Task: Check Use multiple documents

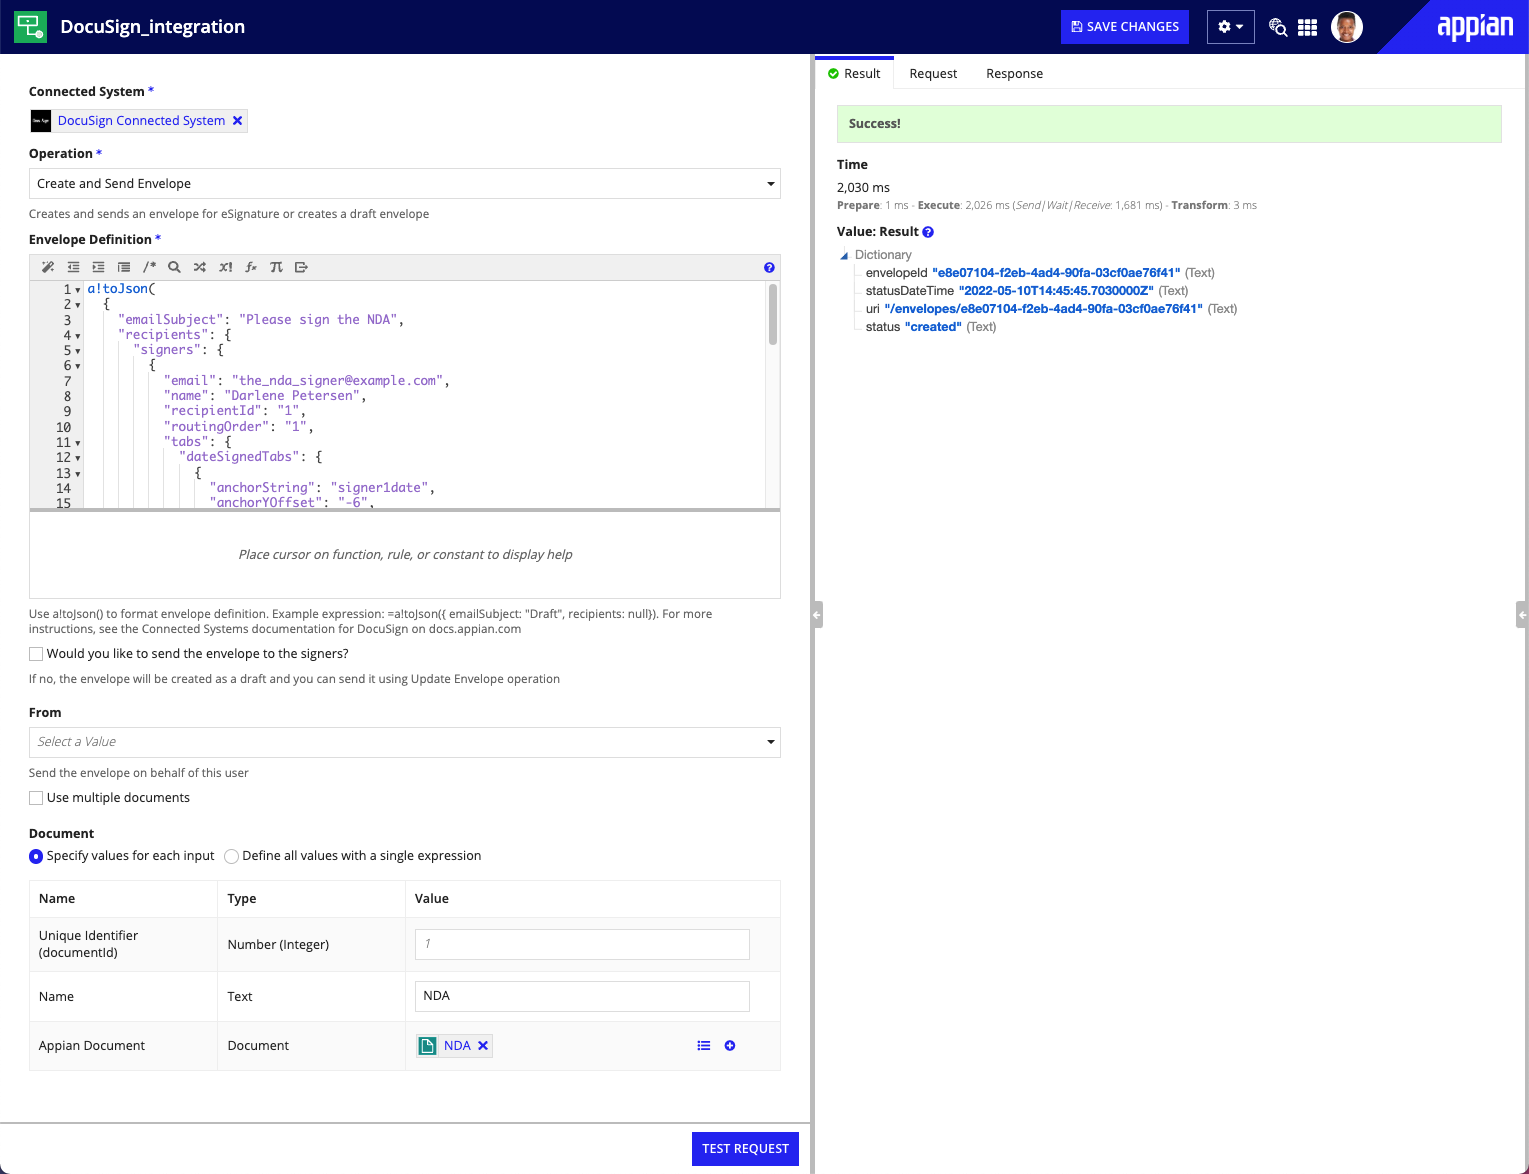Action: pyautogui.click(x=36, y=798)
